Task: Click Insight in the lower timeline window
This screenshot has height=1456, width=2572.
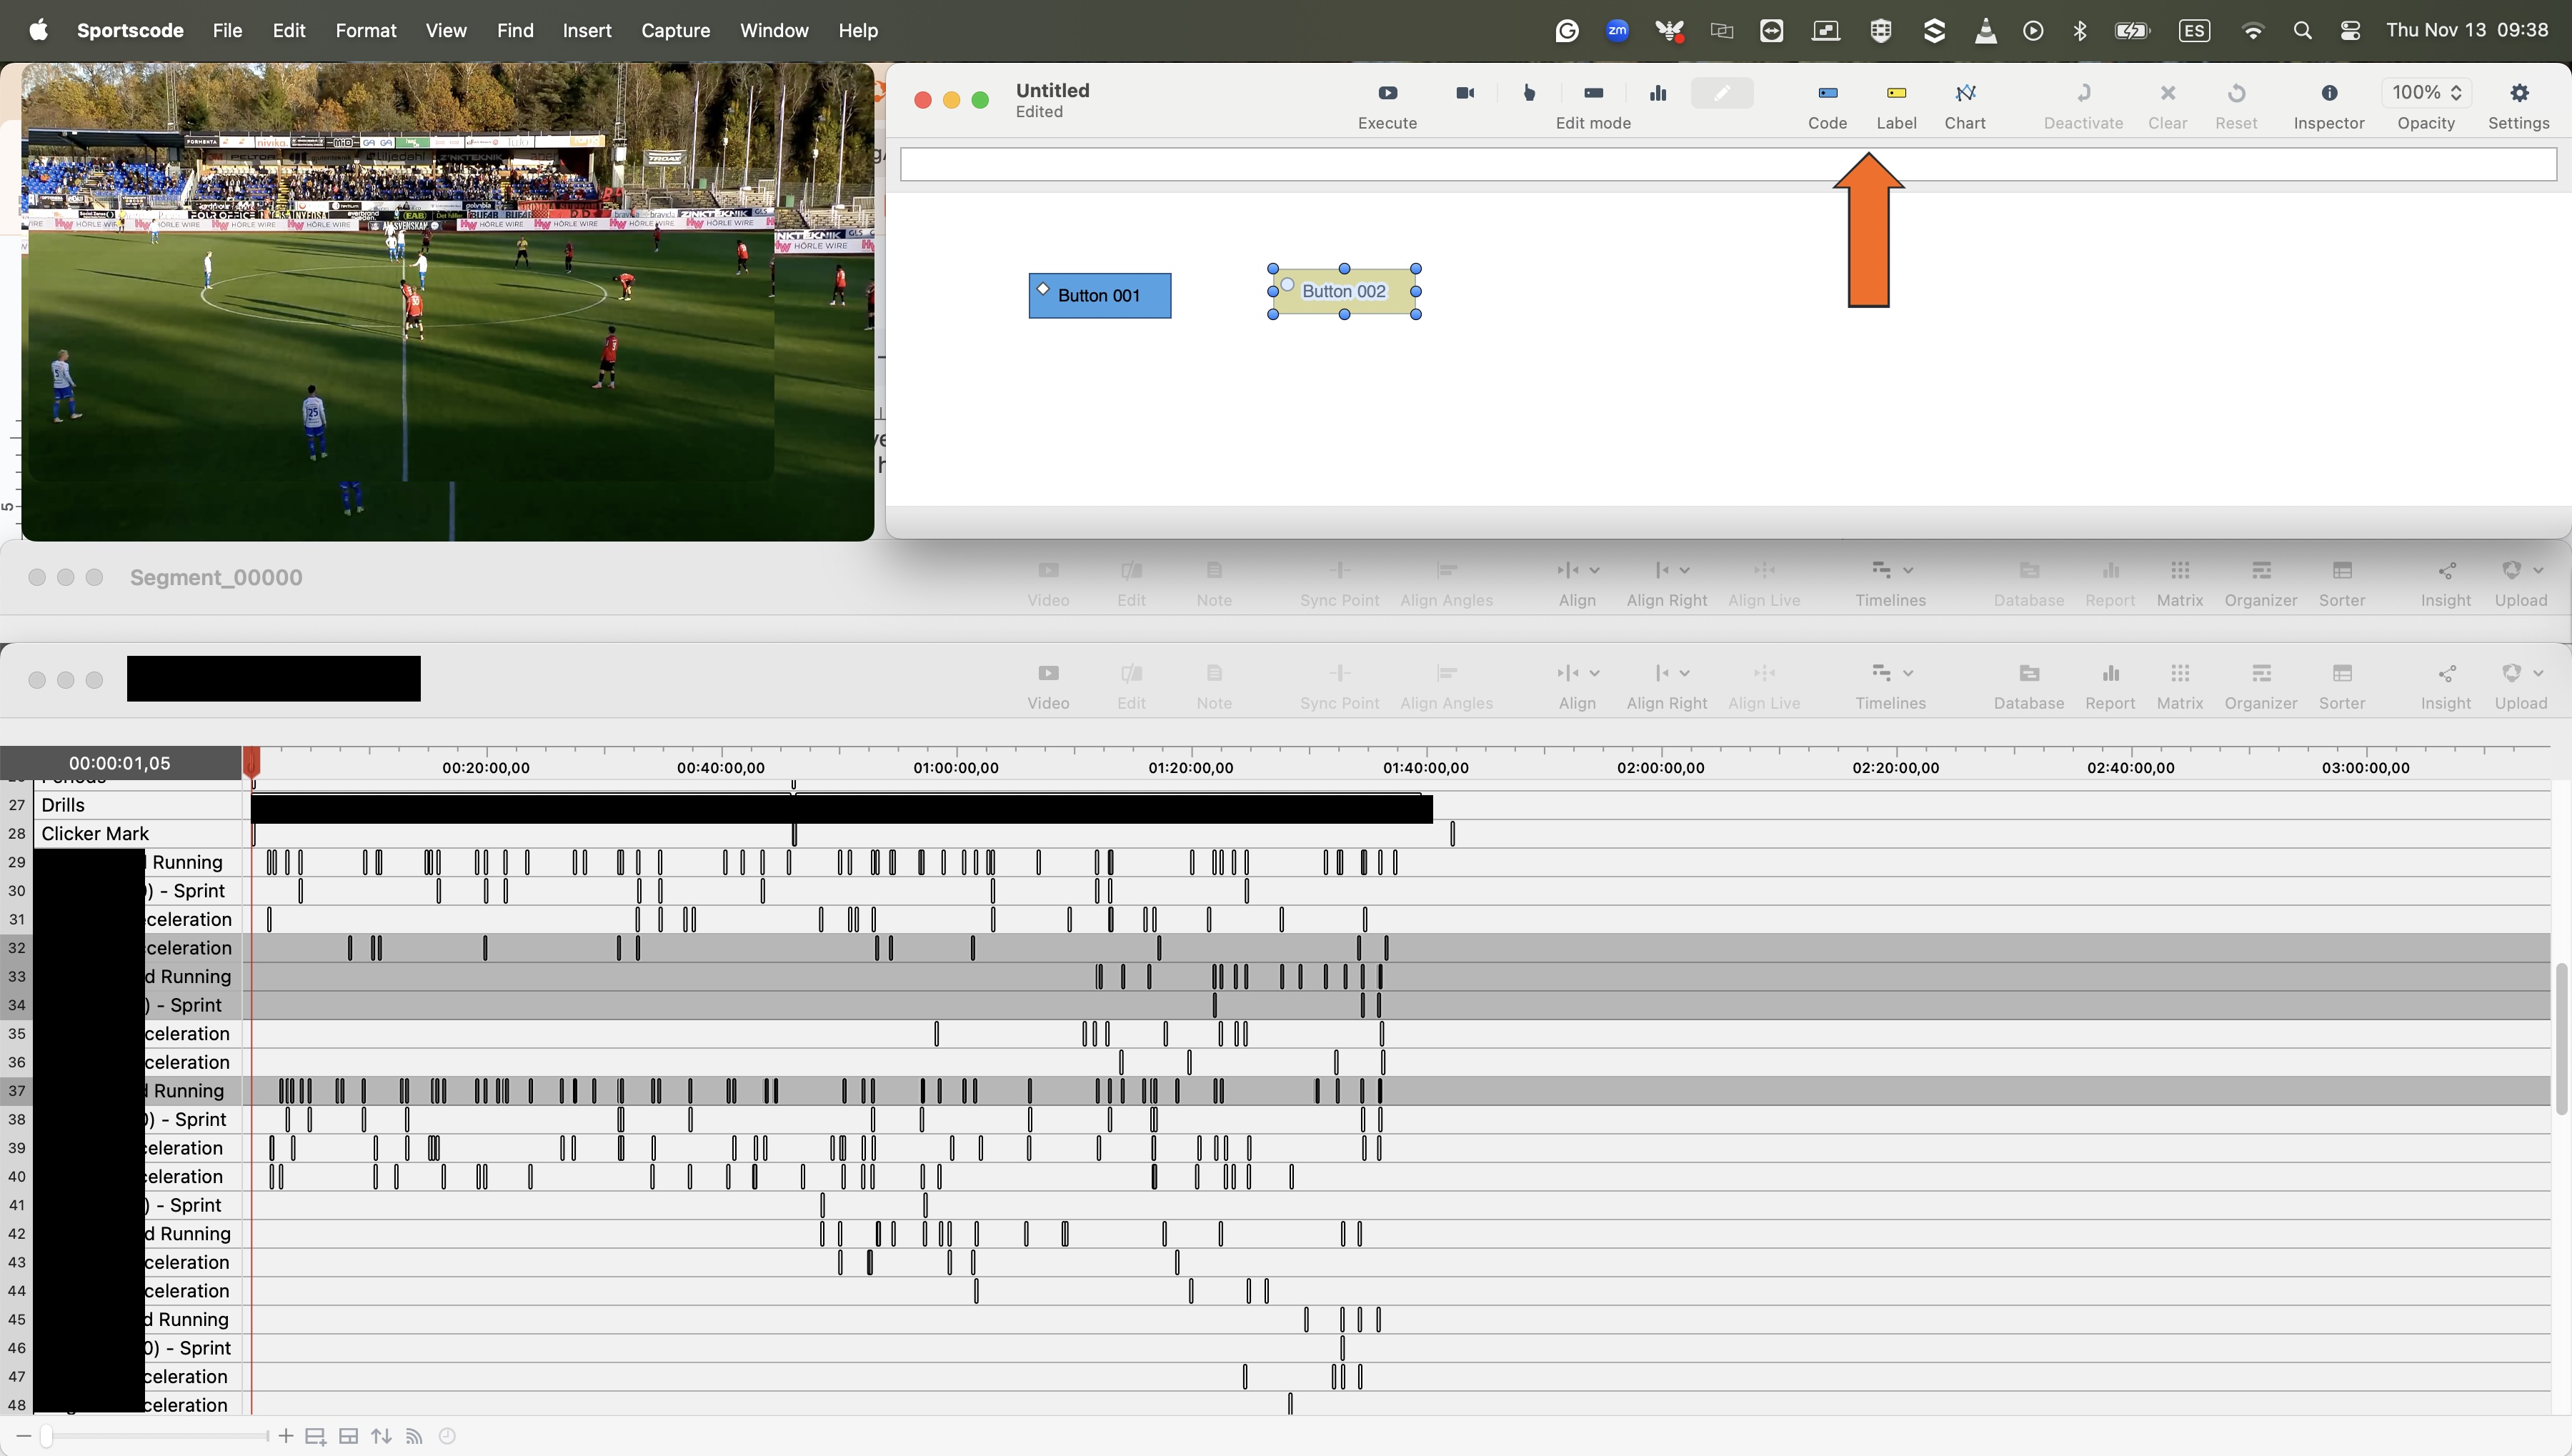Action: (2446, 673)
